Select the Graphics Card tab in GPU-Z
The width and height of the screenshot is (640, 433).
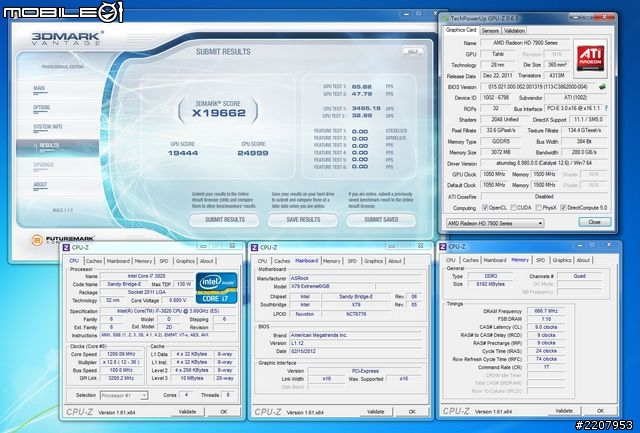point(461,30)
